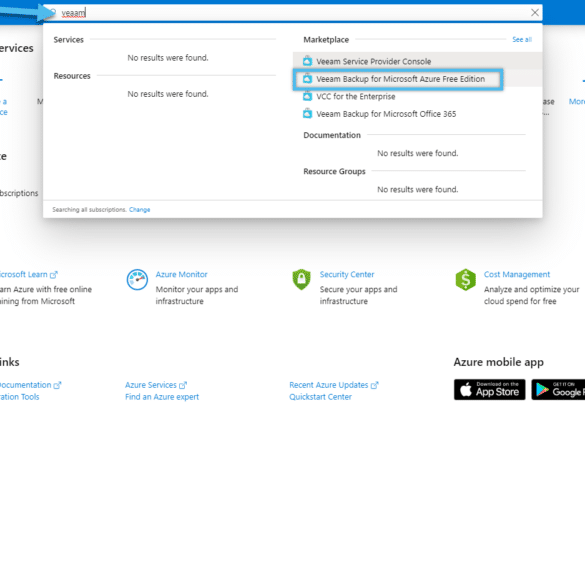Click Get it on Google Play badge
Image resolution: width=585 pixels, height=585 pixels.
[558, 390]
